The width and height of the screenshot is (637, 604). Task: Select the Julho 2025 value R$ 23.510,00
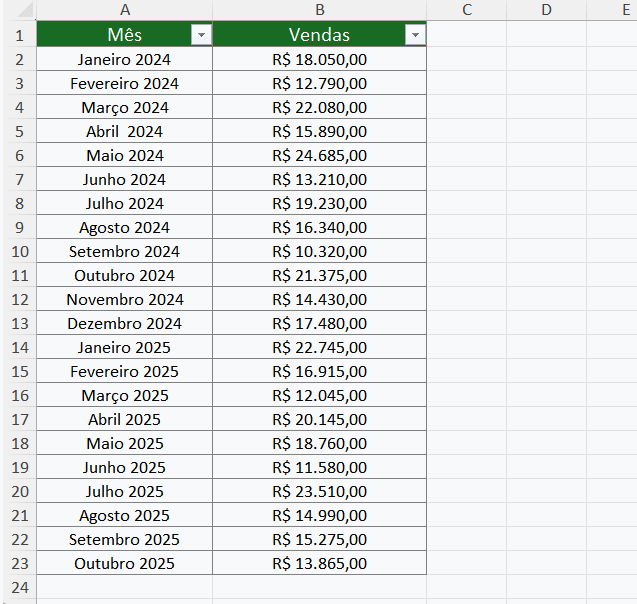pos(319,491)
